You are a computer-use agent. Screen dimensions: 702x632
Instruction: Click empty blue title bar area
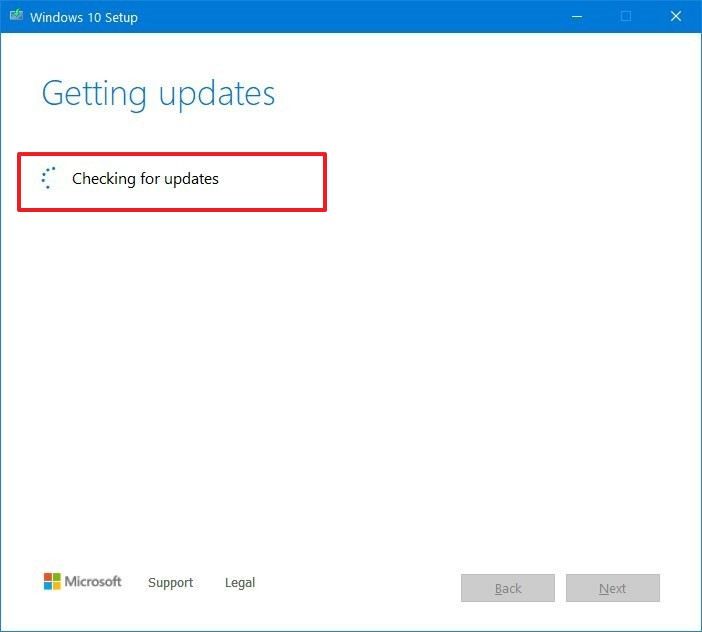(349, 17)
